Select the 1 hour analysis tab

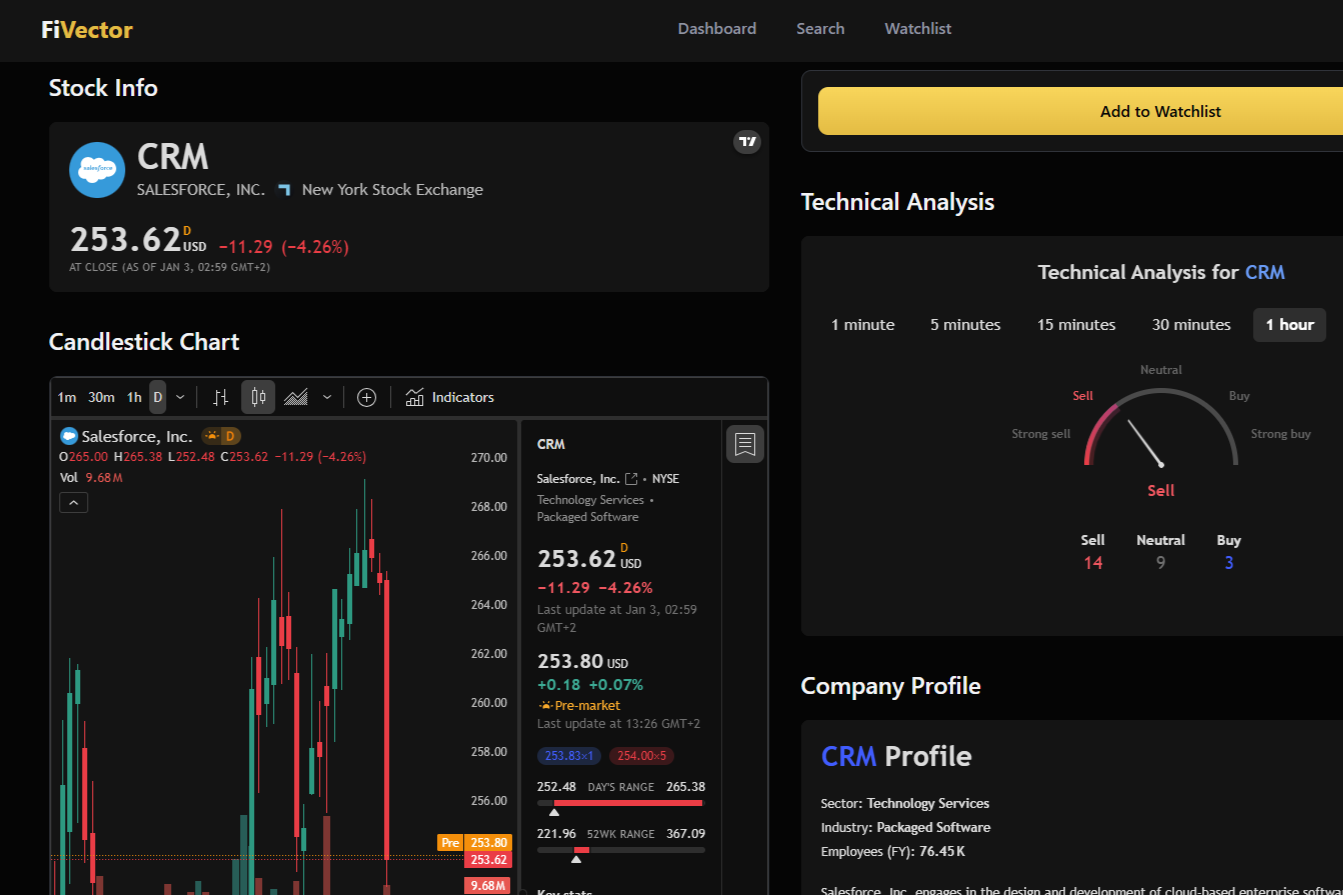(x=1290, y=325)
